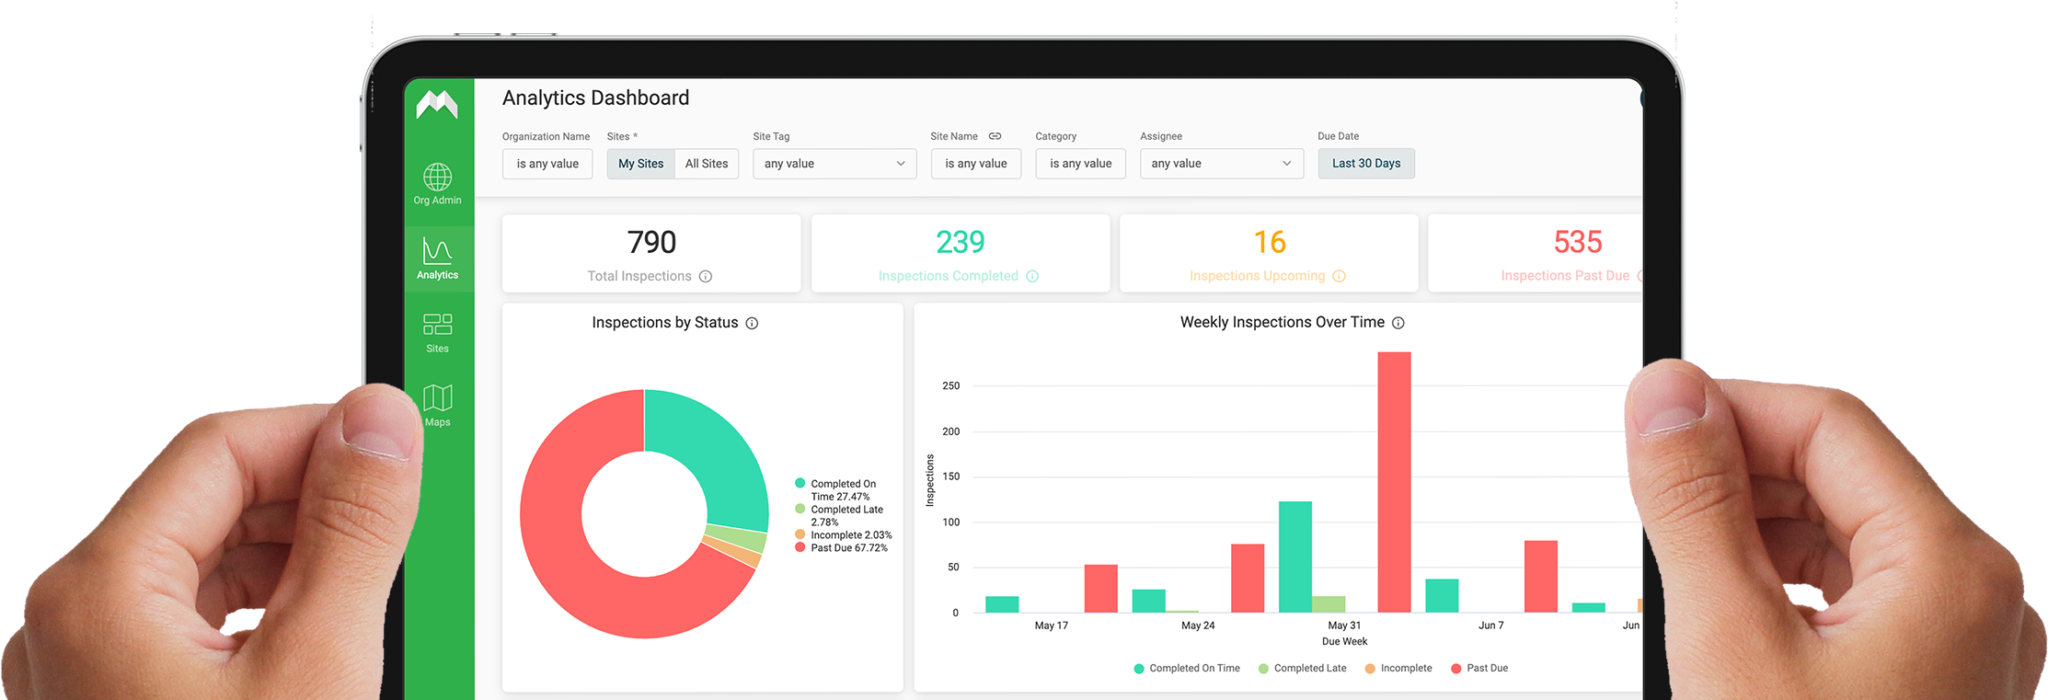Click info icon next to Weekly Inspections Over Time
2048x700 pixels.
[x=1398, y=323]
